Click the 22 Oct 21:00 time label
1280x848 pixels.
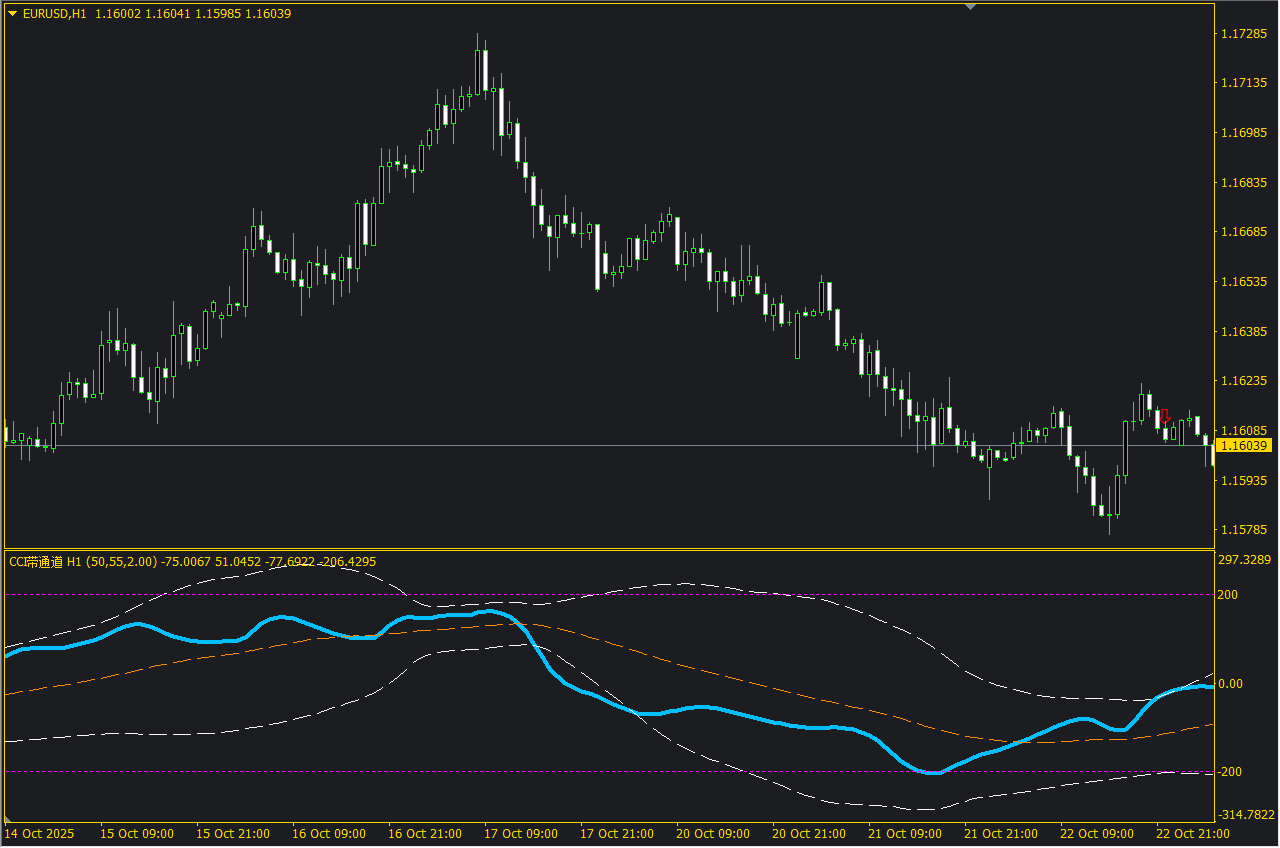pos(1192,833)
